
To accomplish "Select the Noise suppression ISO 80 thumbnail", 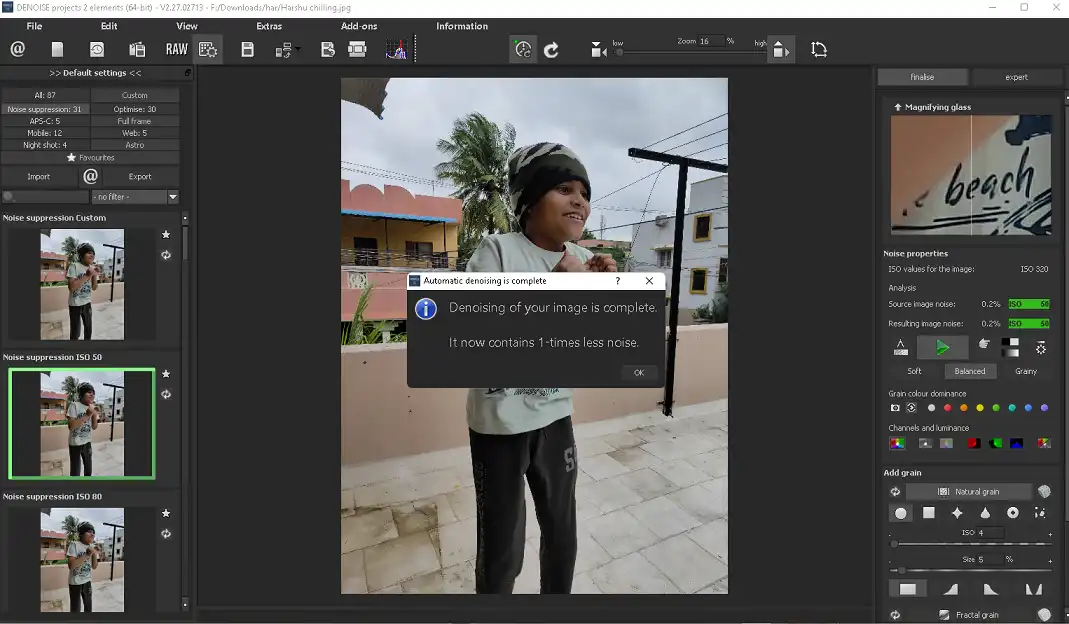I will [82, 559].
